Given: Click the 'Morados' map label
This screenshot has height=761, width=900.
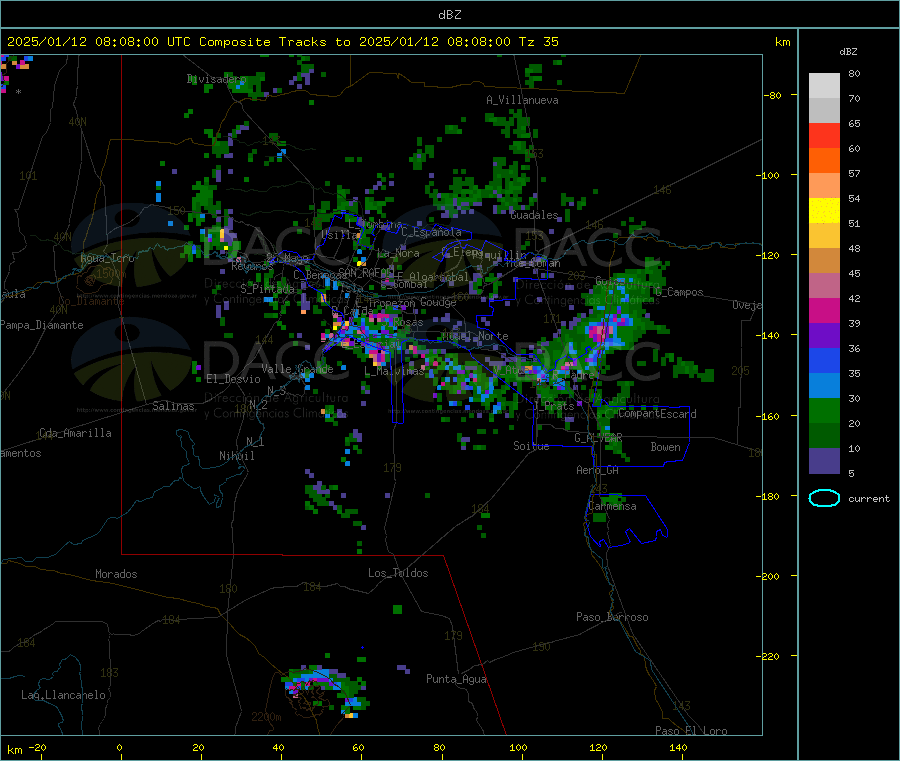Looking at the screenshot, I should click(x=116, y=574).
